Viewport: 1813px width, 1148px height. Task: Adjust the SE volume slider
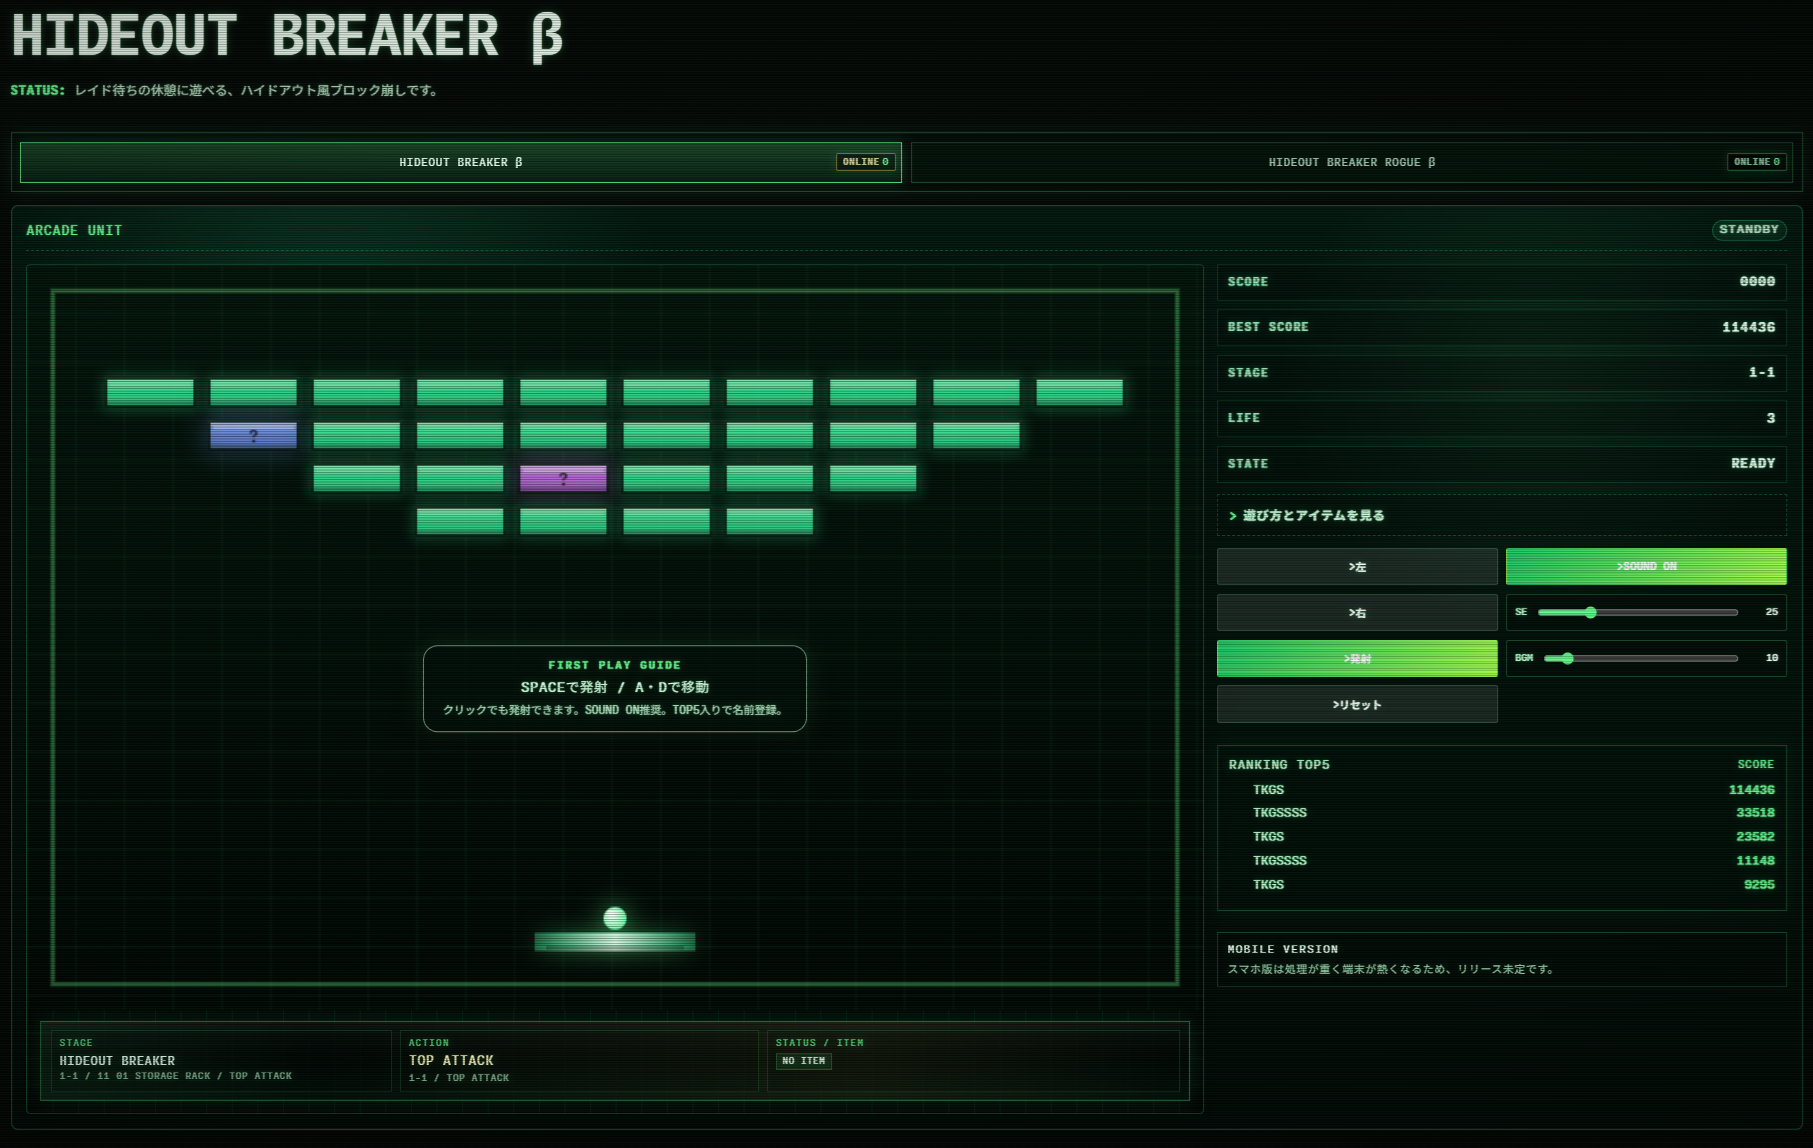coord(1637,612)
